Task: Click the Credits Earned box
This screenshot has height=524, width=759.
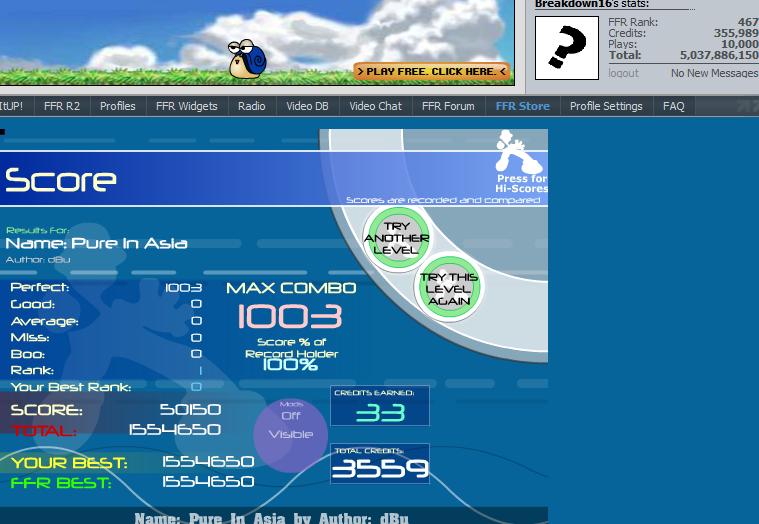Action: pyautogui.click(x=380, y=405)
